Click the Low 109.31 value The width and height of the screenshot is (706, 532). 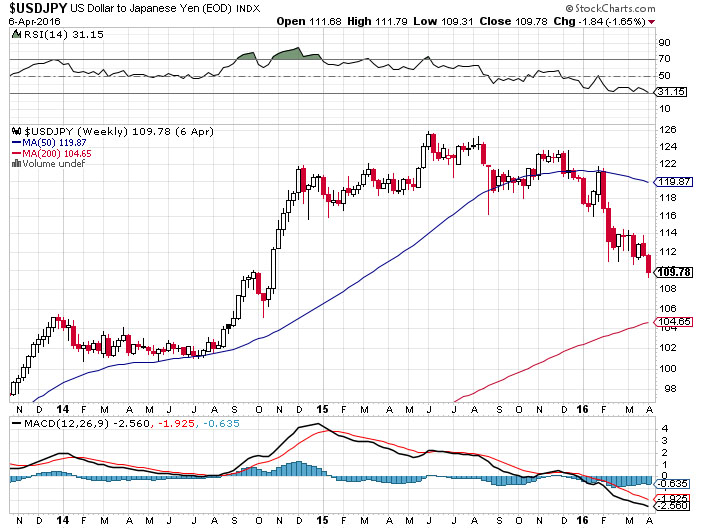coord(444,22)
